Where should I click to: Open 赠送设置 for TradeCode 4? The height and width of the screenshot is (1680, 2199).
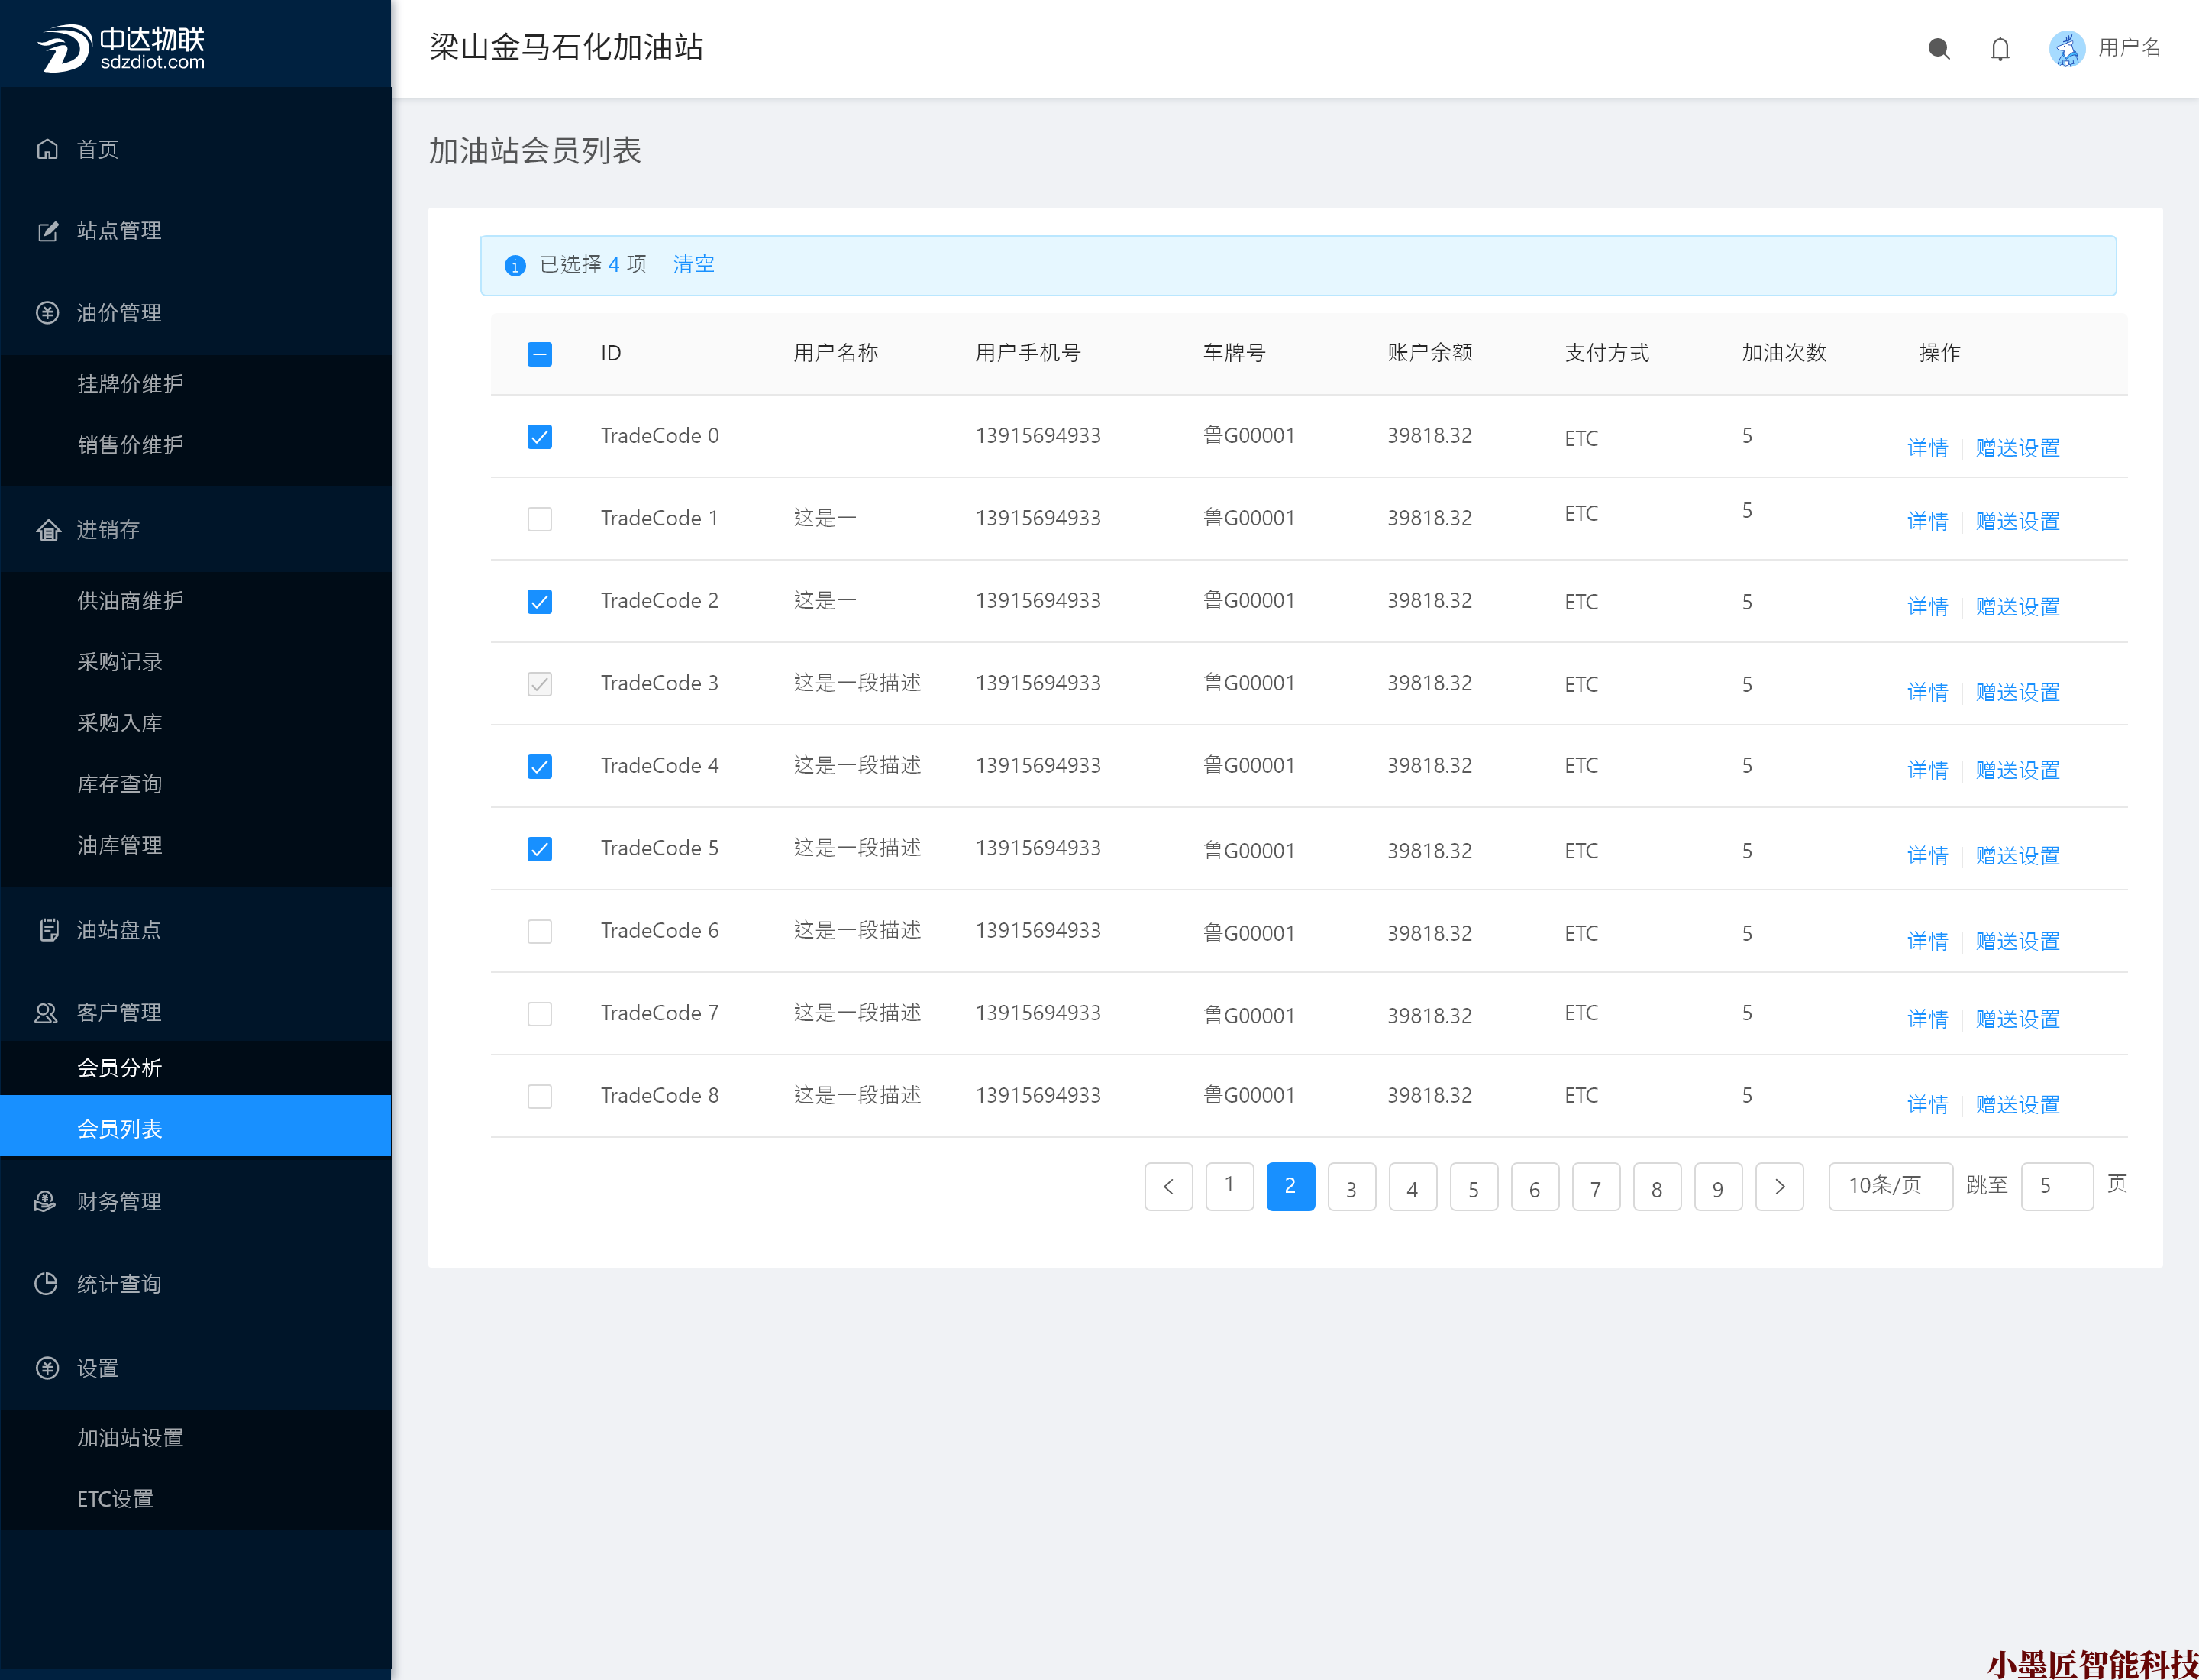pos(2017,770)
